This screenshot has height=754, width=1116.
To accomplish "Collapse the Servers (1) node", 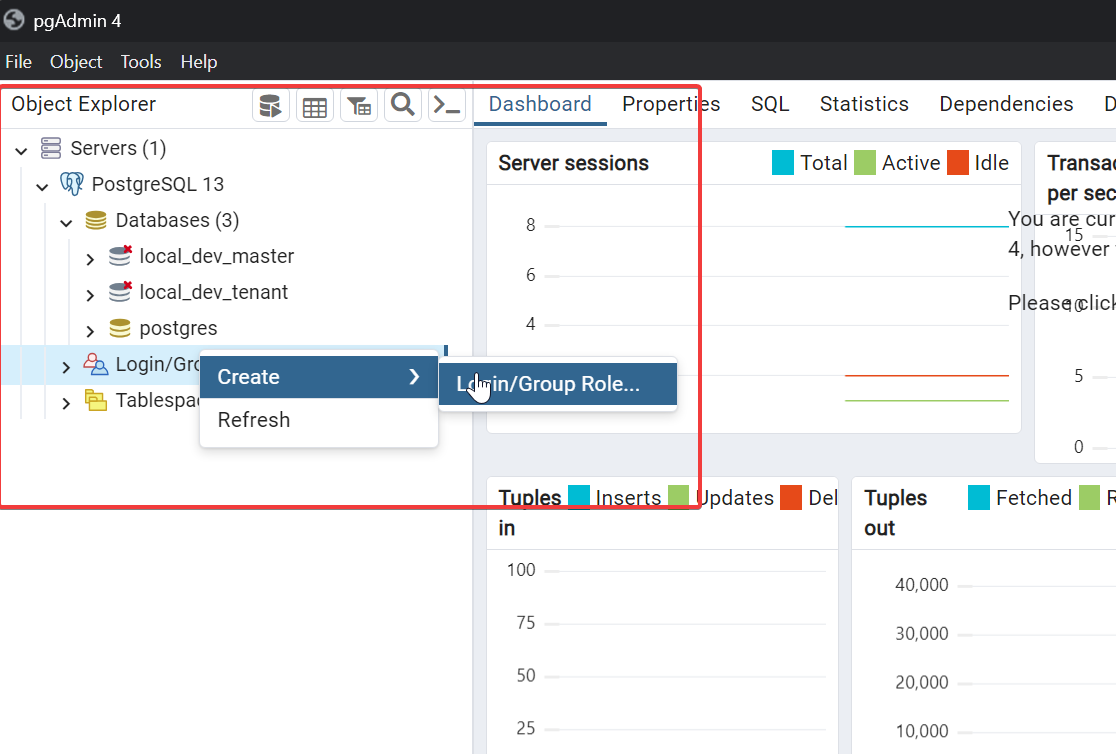I will tap(21, 150).
